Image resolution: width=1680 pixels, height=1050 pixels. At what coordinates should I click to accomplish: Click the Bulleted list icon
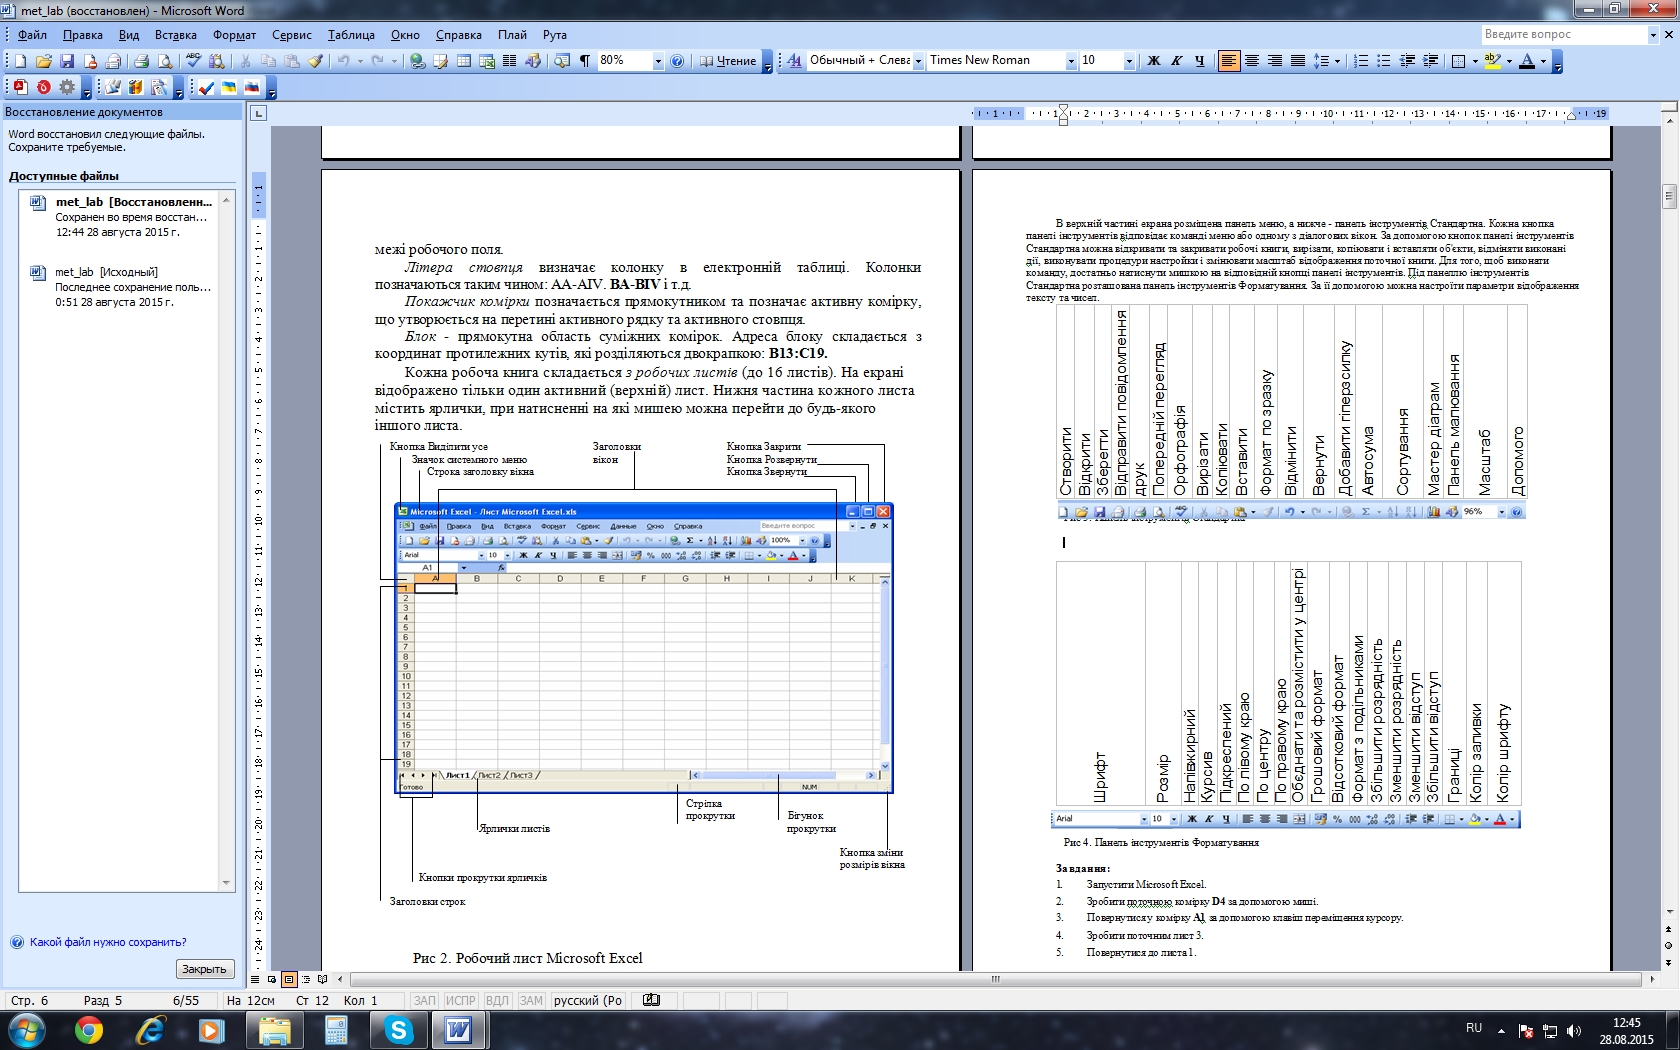coord(1384,61)
